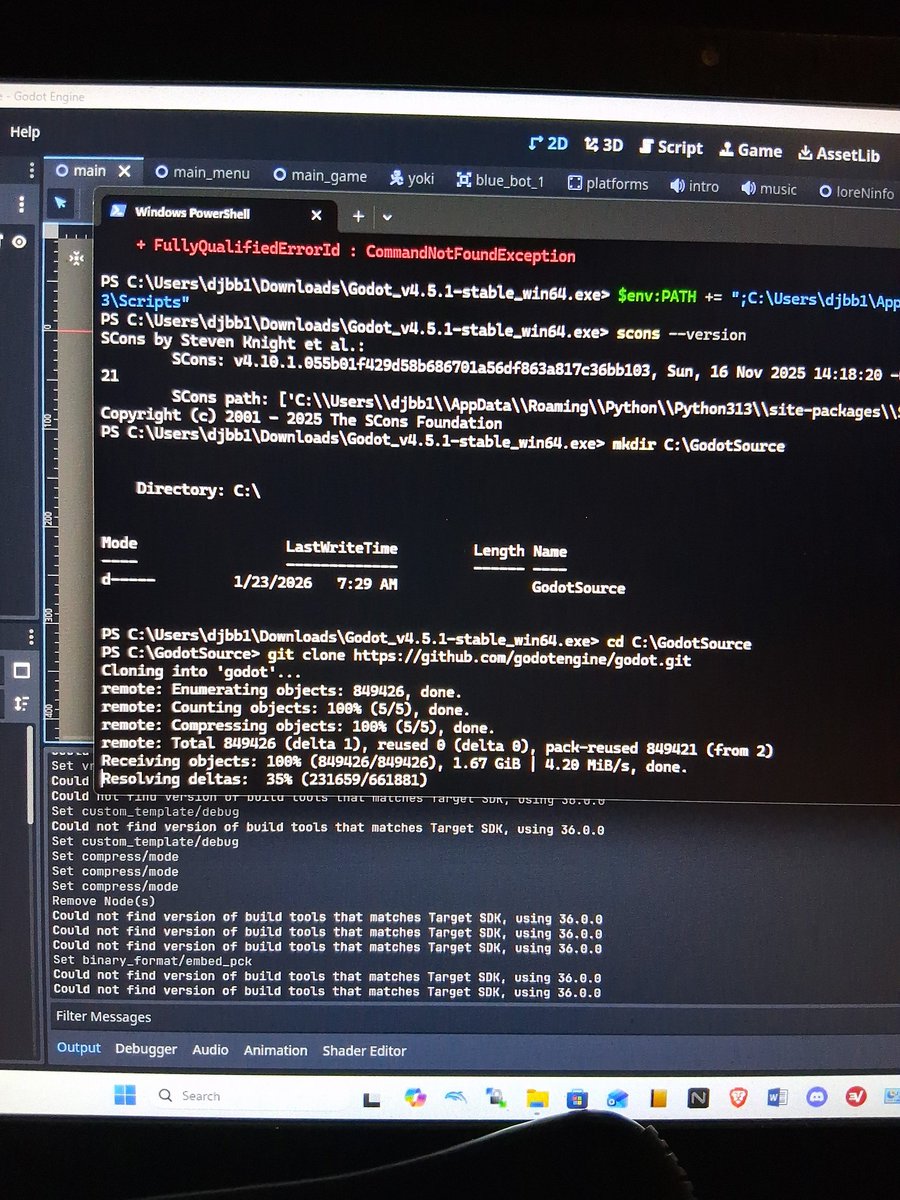Open File Explorer from the taskbar
Viewport: 900px width, 1200px height.
[536, 1098]
